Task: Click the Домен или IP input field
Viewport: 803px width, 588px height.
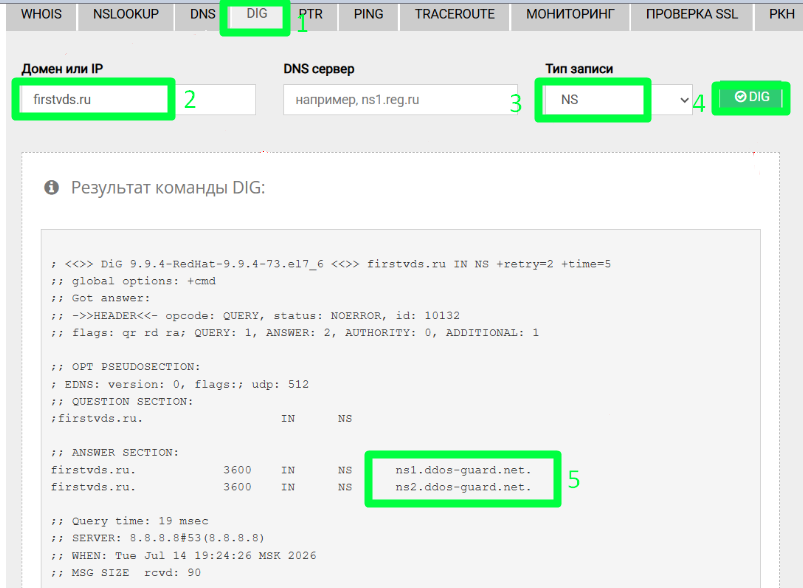Action: pyautogui.click(x=138, y=99)
